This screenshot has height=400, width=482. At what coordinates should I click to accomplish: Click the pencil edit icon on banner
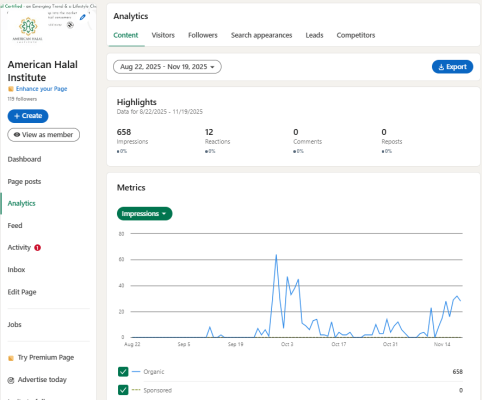tap(83, 17)
